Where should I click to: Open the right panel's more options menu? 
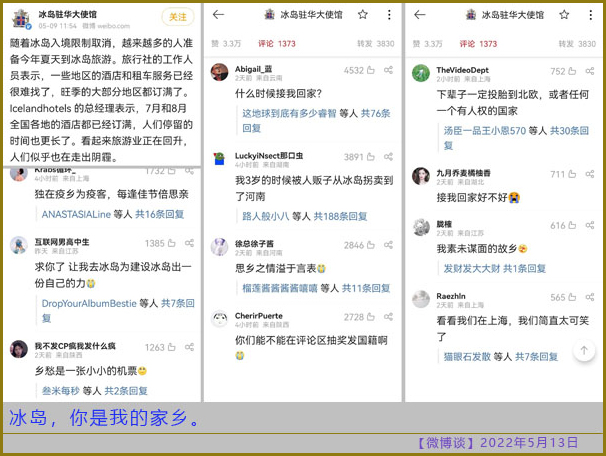point(588,15)
